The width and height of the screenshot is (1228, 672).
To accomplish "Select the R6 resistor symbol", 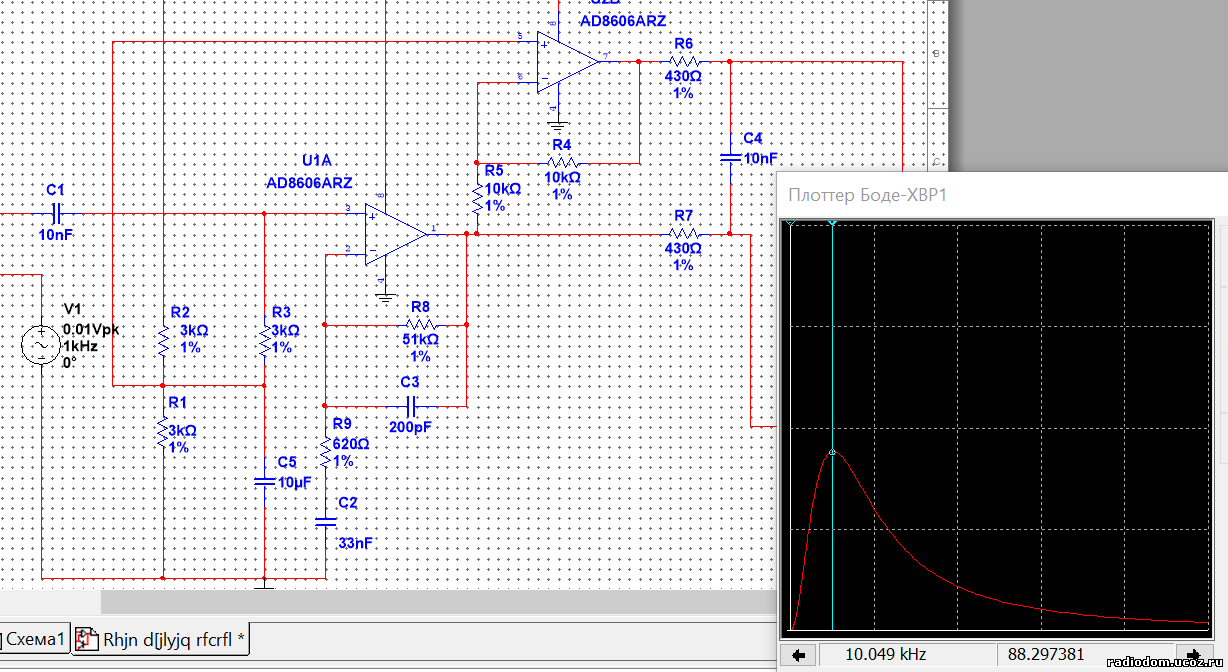I will (683, 61).
